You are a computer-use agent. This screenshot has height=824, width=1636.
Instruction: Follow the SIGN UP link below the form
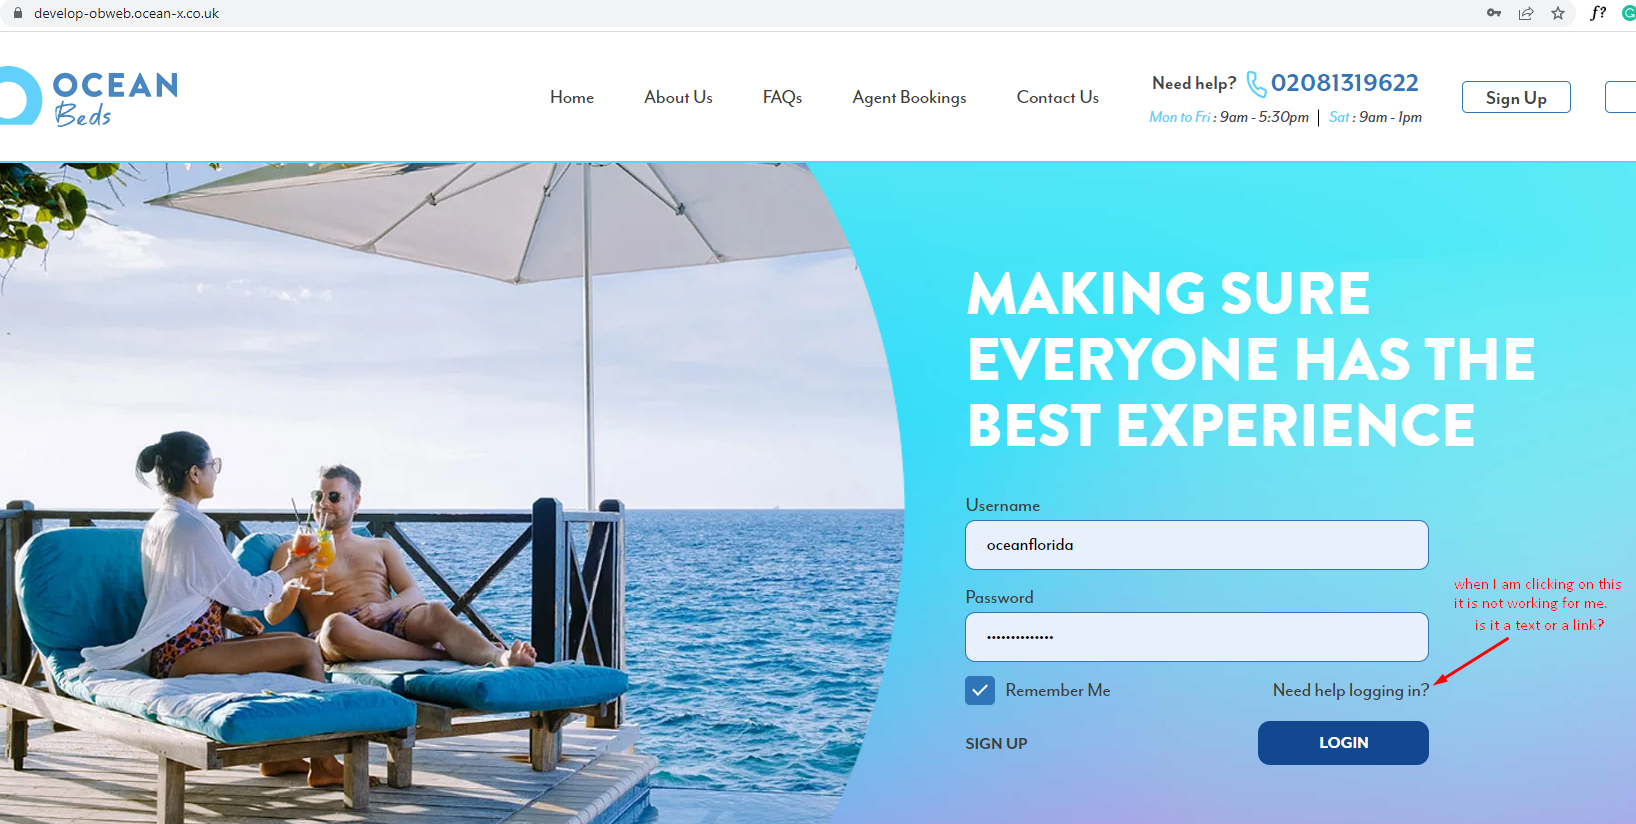(996, 743)
